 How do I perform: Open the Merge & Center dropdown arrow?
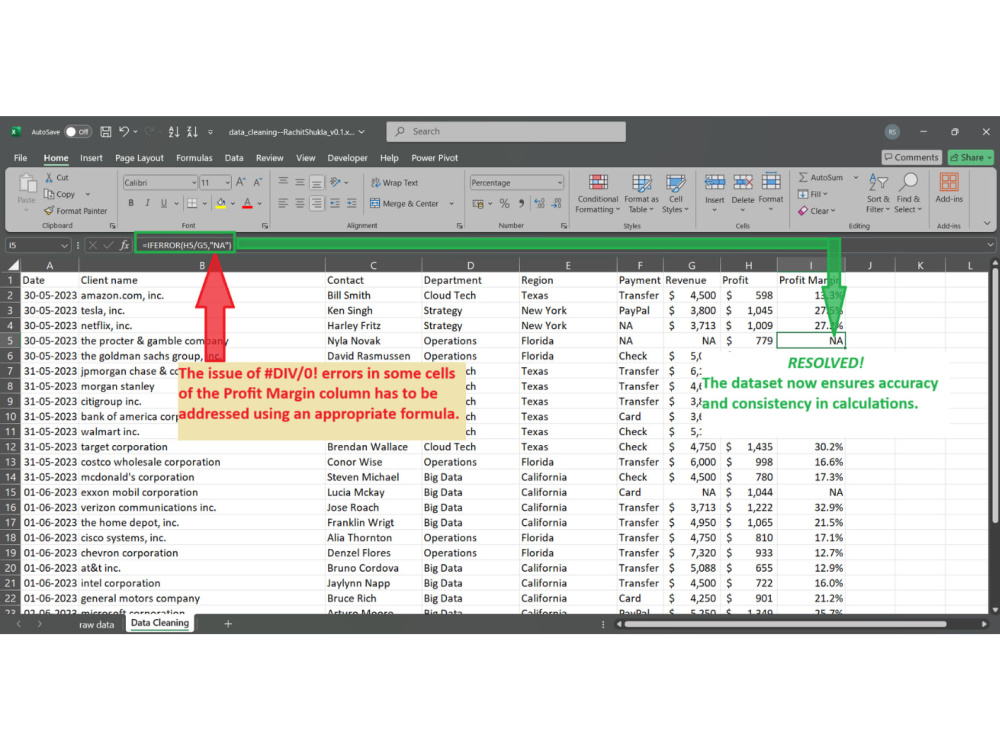pyautogui.click(x=452, y=204)
